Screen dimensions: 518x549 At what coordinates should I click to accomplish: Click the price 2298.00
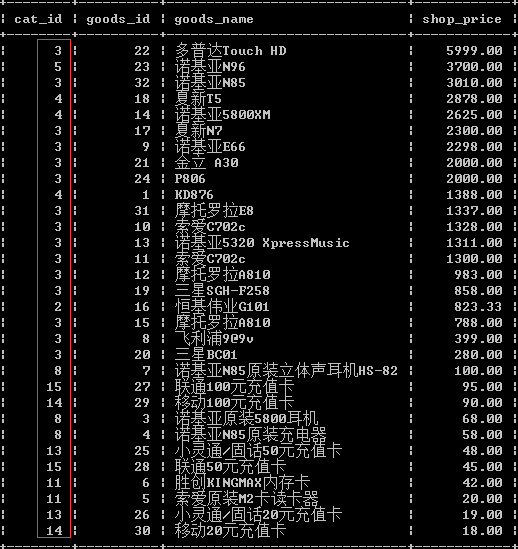tap(474, 147)
